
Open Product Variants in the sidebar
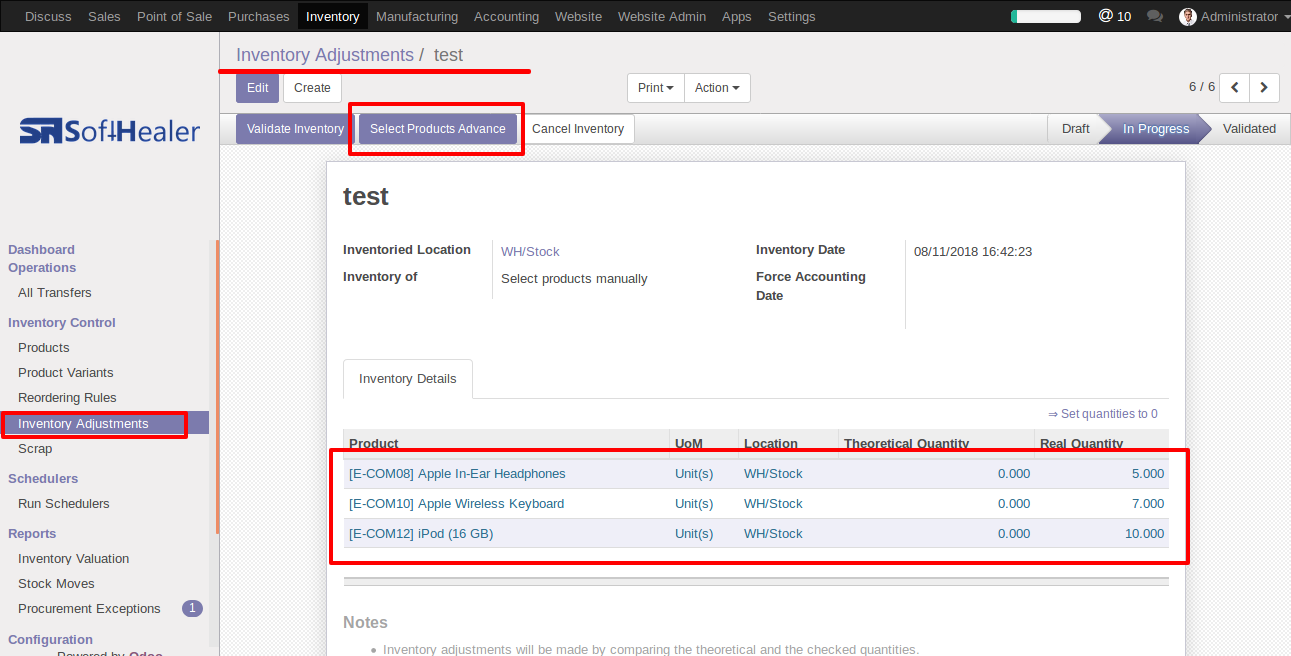coord(66,373)
